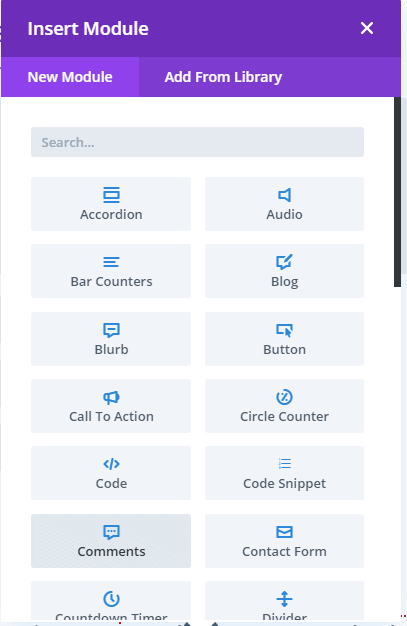Add the Bar Counters module

(111, 271)
